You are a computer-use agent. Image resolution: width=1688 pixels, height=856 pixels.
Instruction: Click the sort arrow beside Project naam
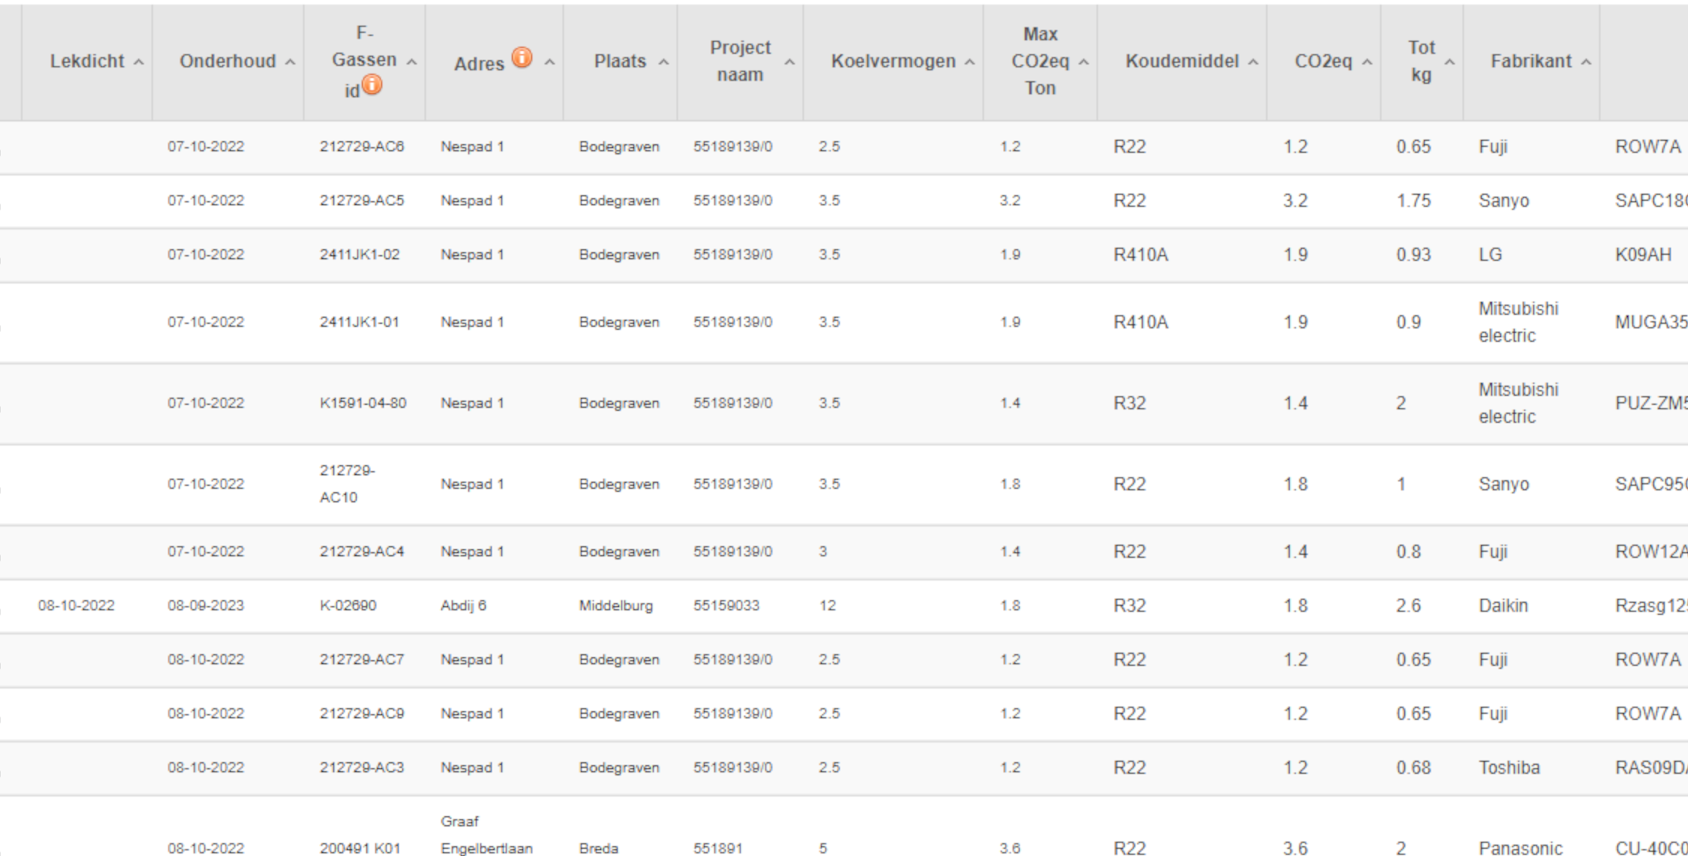[789, 62]
